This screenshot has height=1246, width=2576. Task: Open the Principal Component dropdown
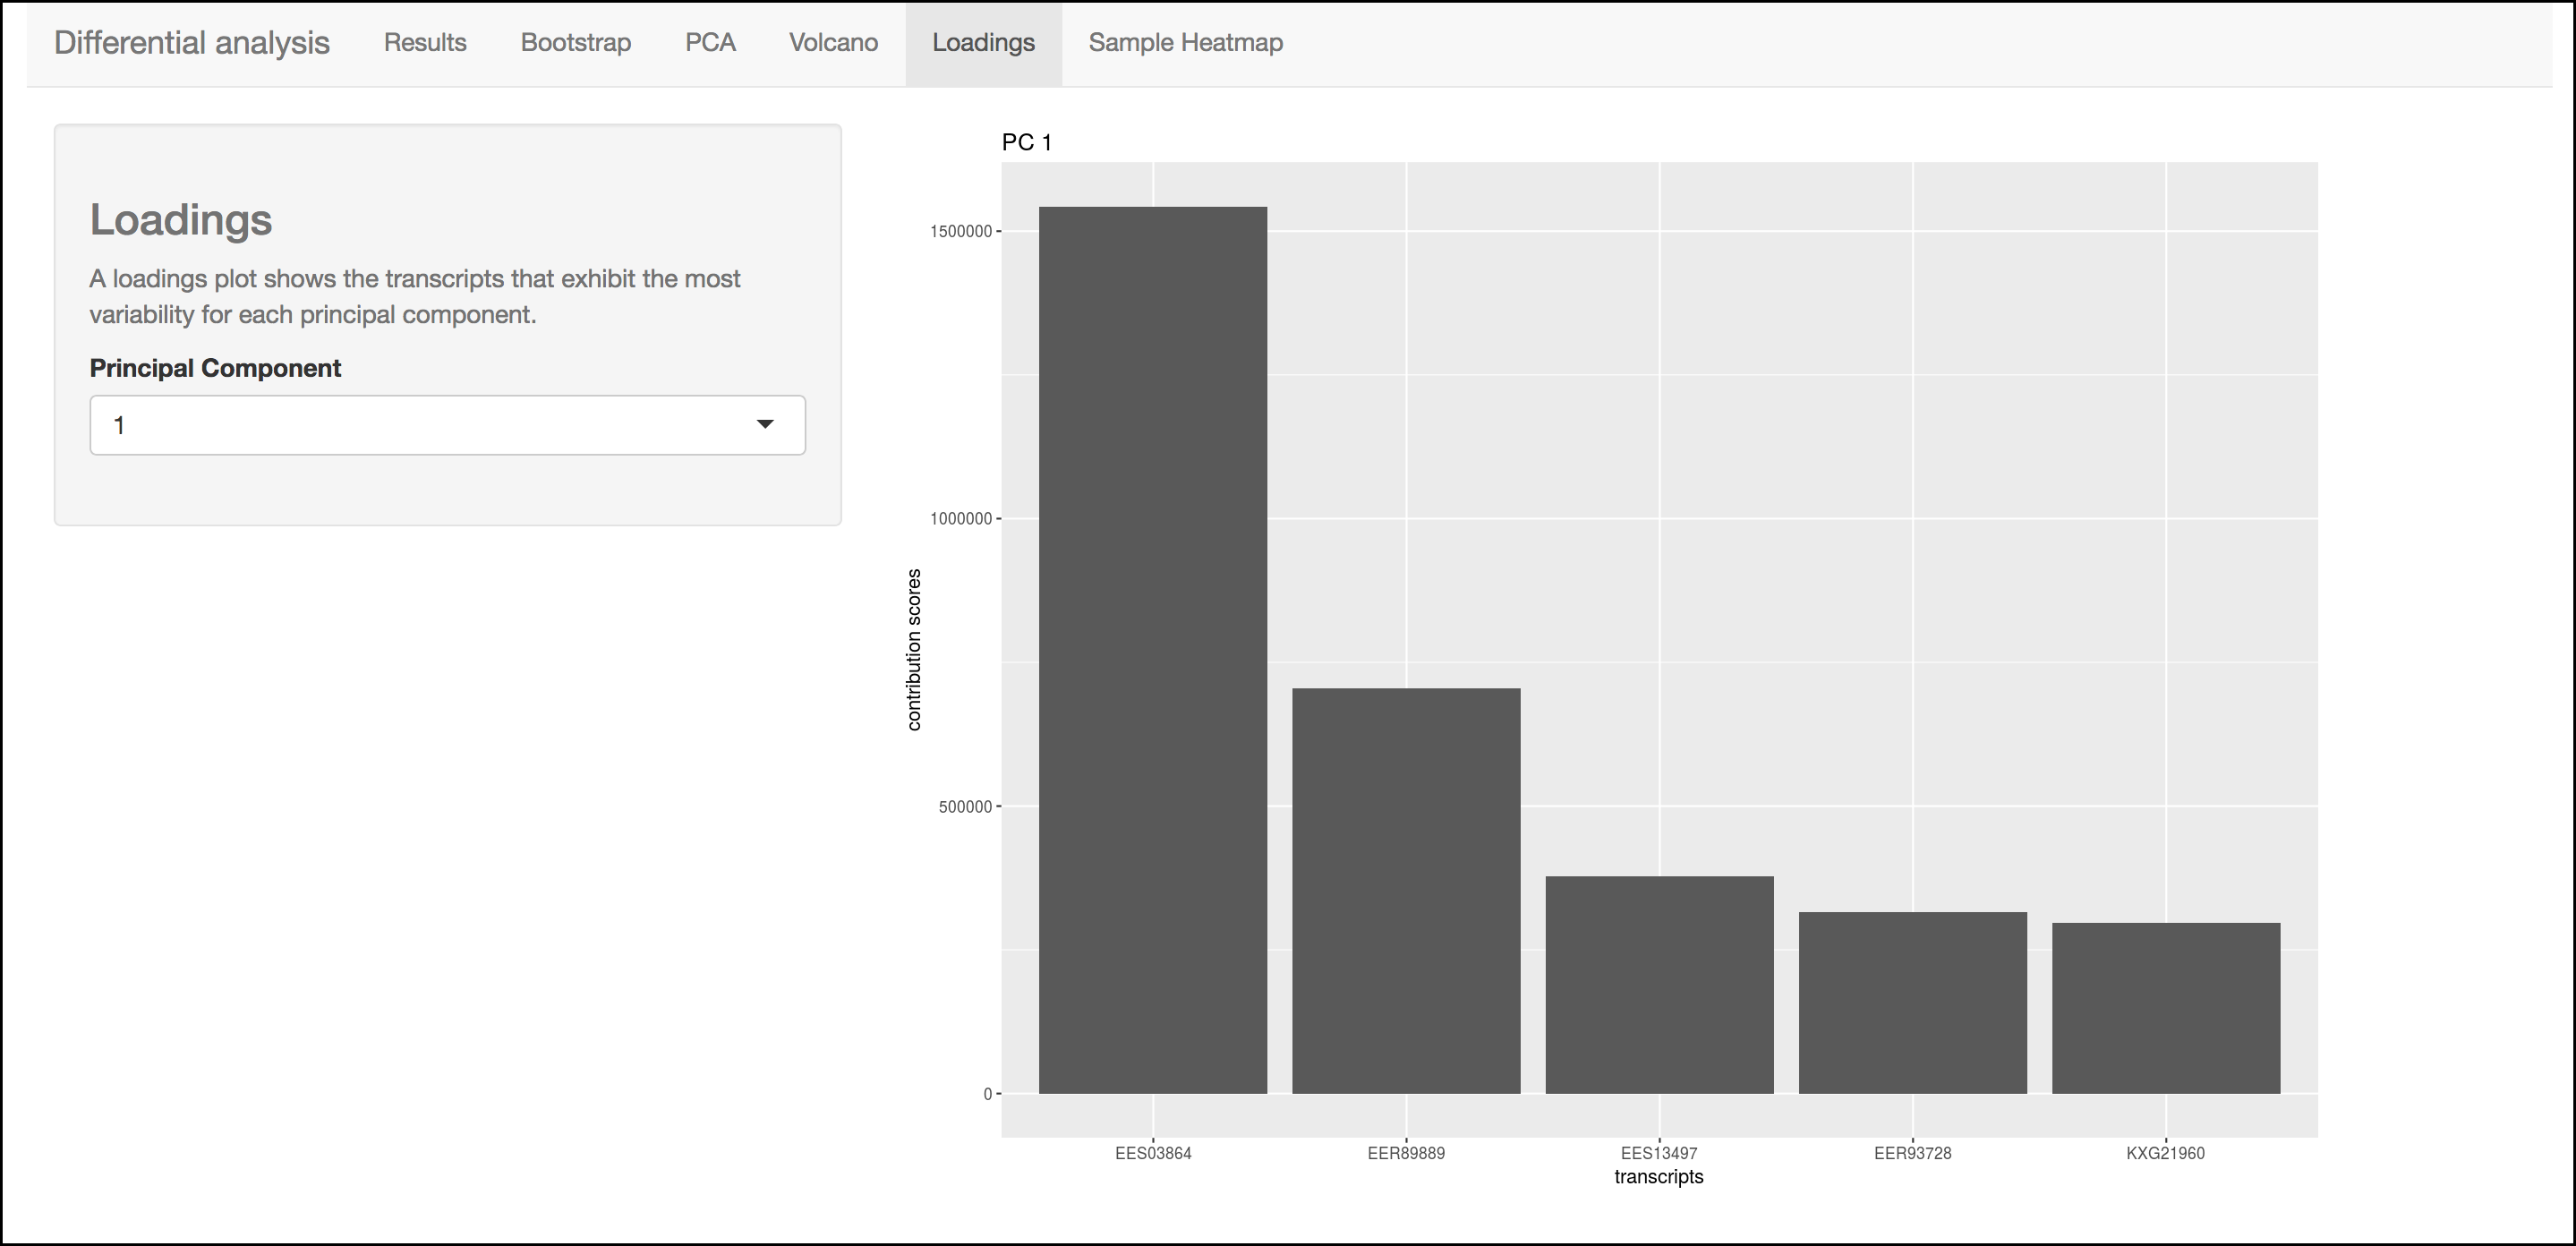[448, 425]
